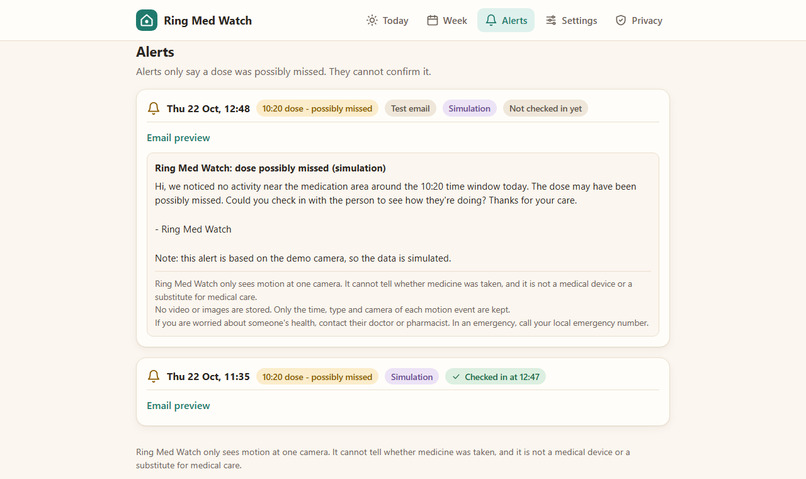Open the Settings tab

point(571,21)
